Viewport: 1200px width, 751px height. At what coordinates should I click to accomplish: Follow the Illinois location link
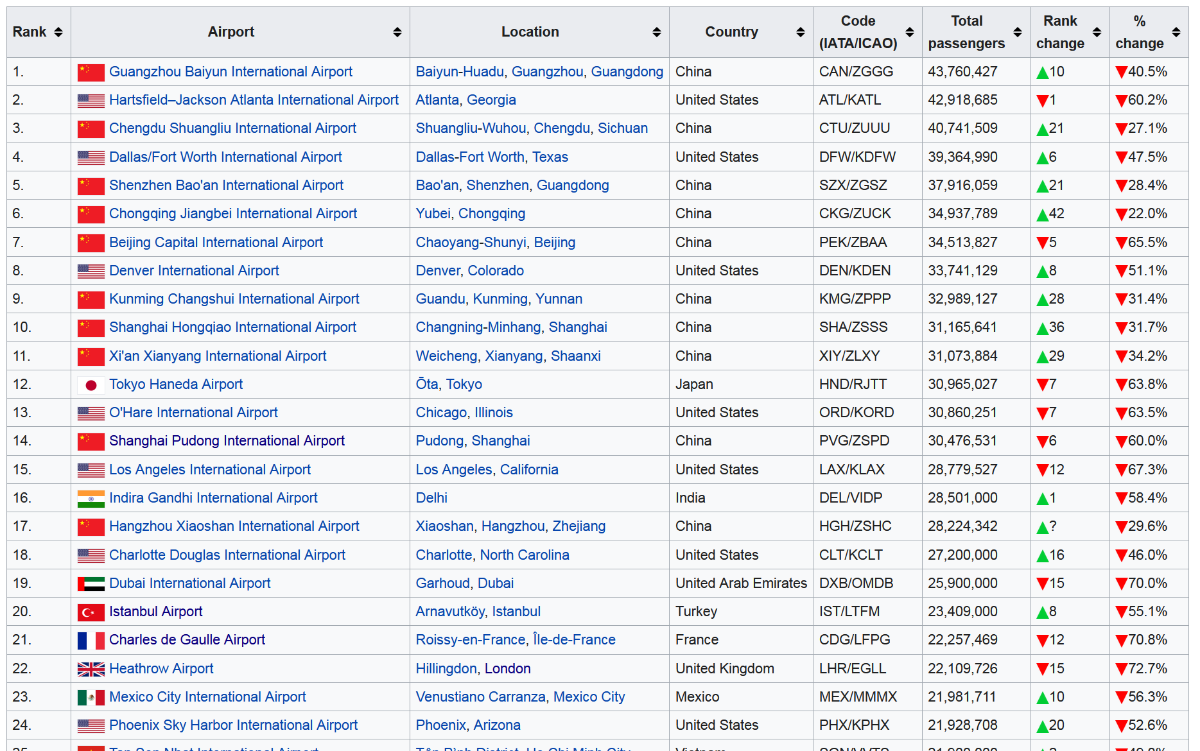494,412
